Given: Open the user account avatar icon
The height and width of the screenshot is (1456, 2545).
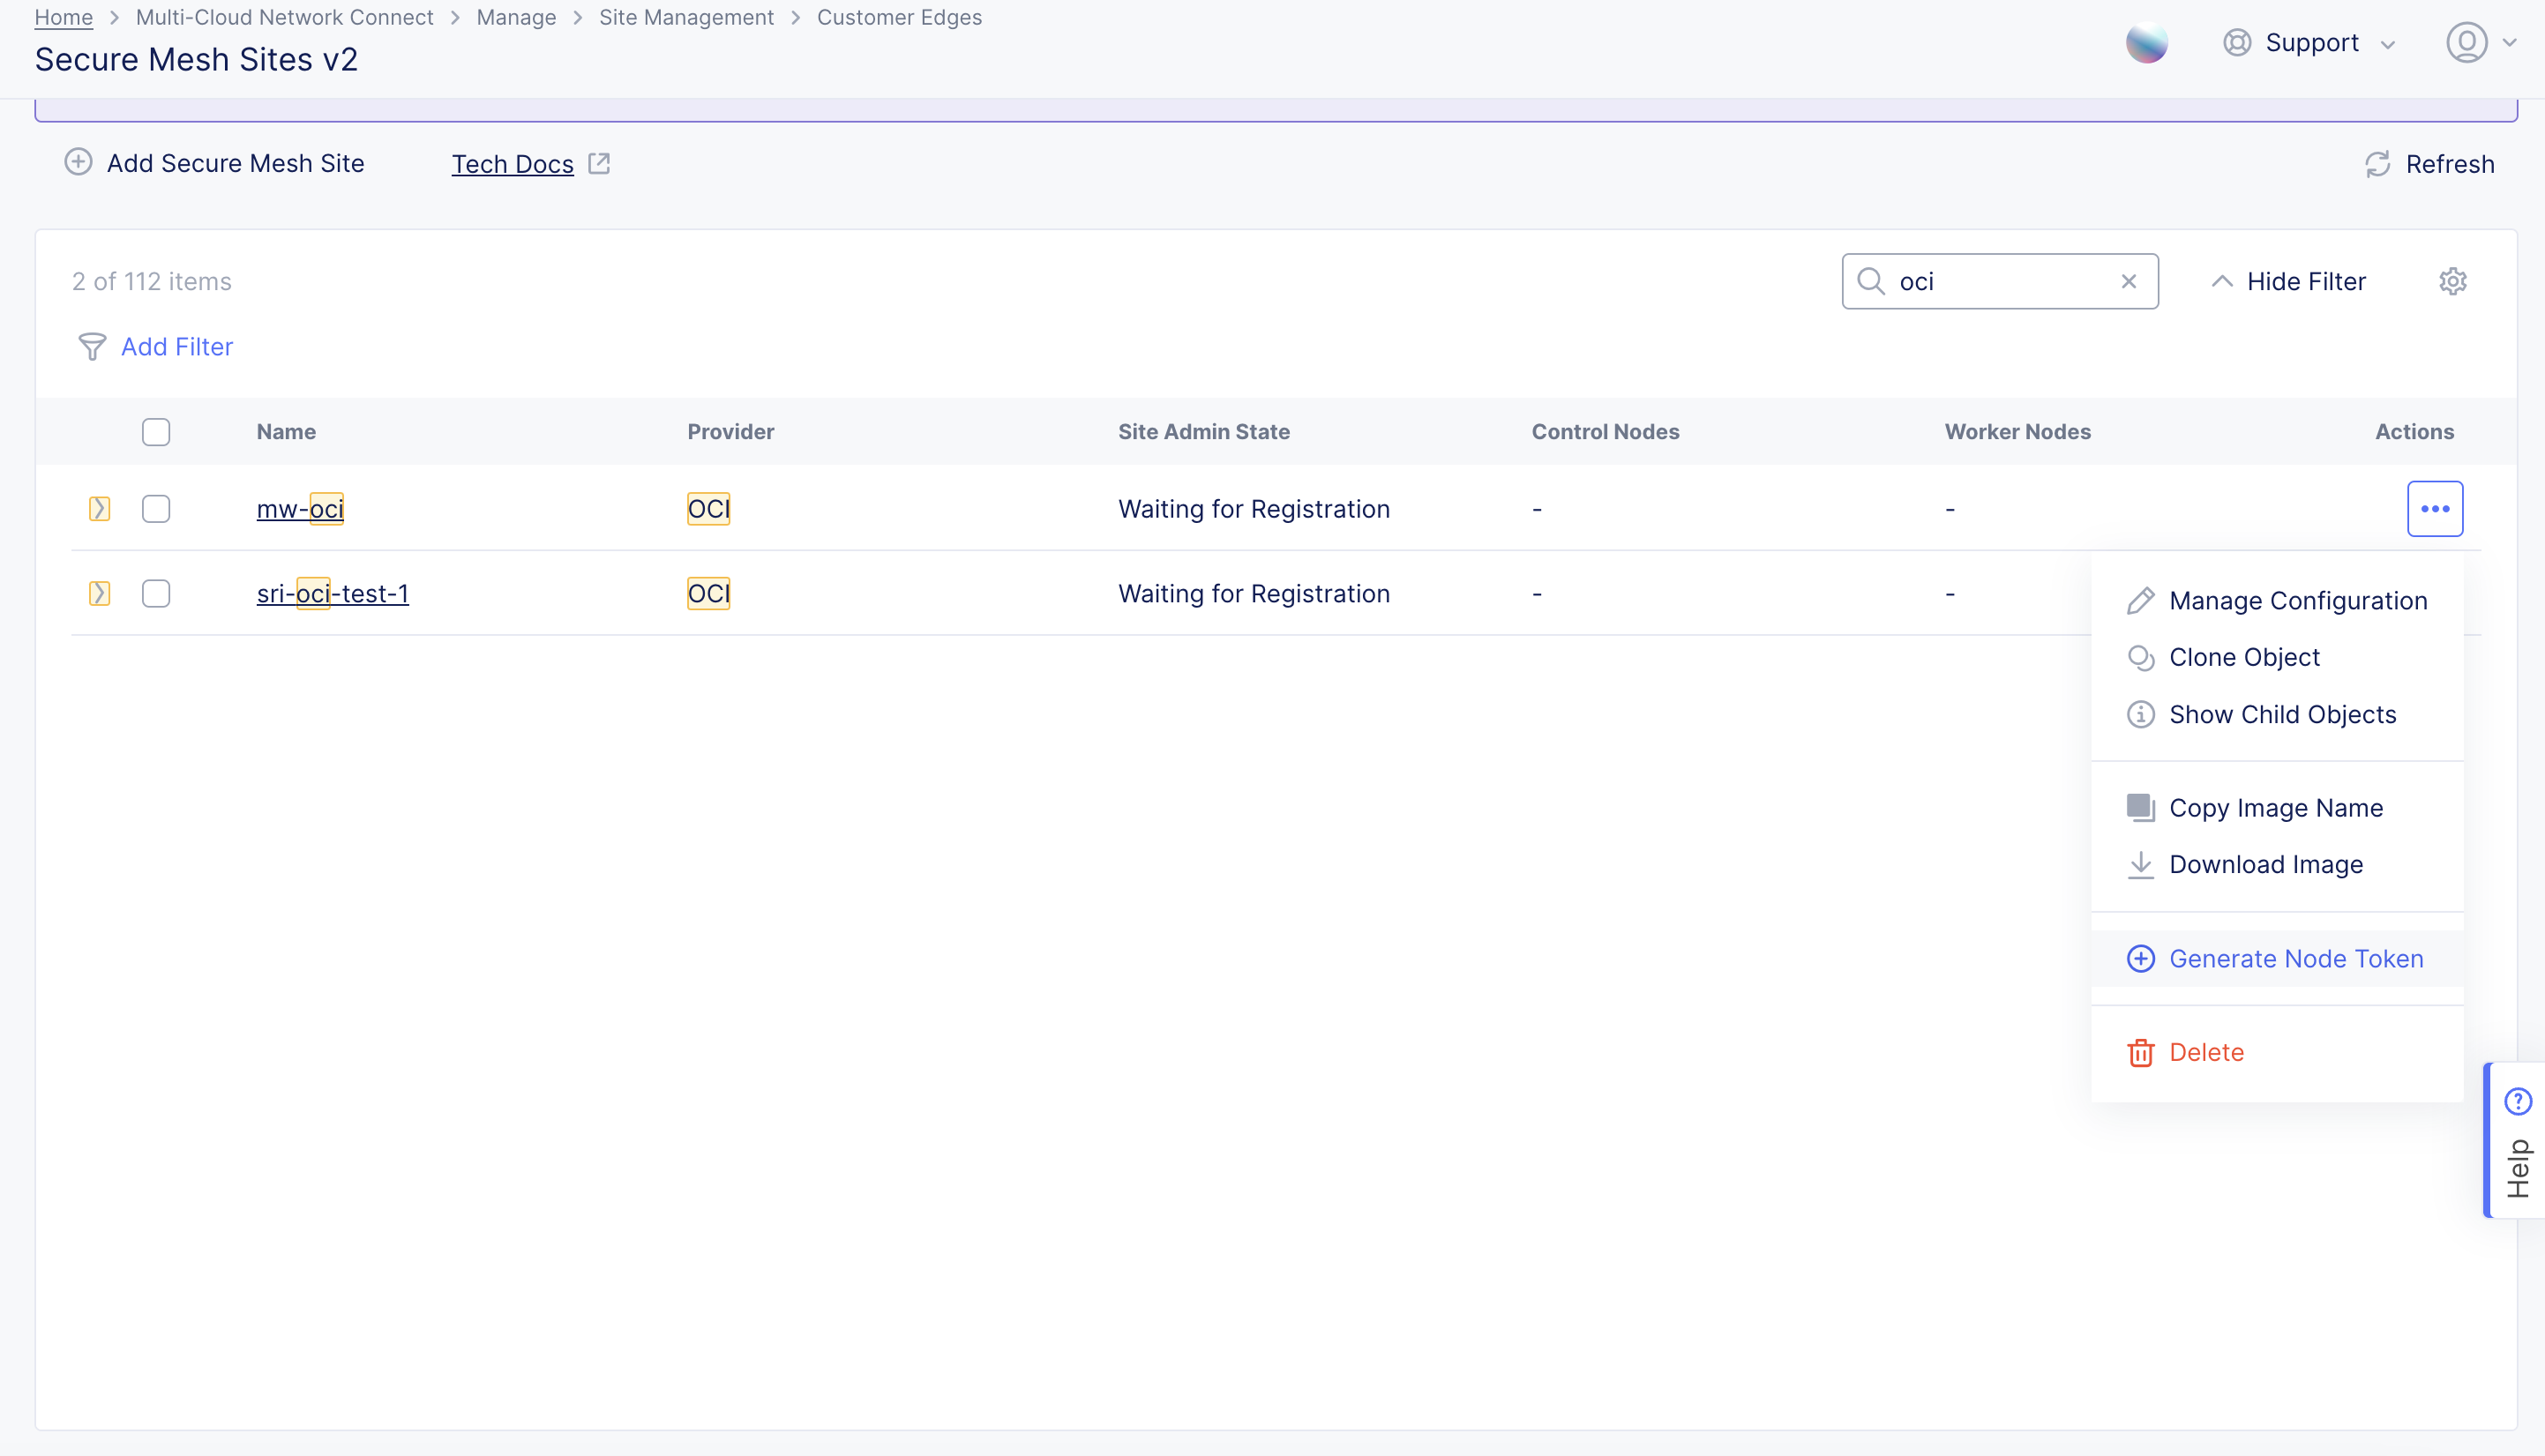Looking at the screenshot, I should tap(2466, 43).
